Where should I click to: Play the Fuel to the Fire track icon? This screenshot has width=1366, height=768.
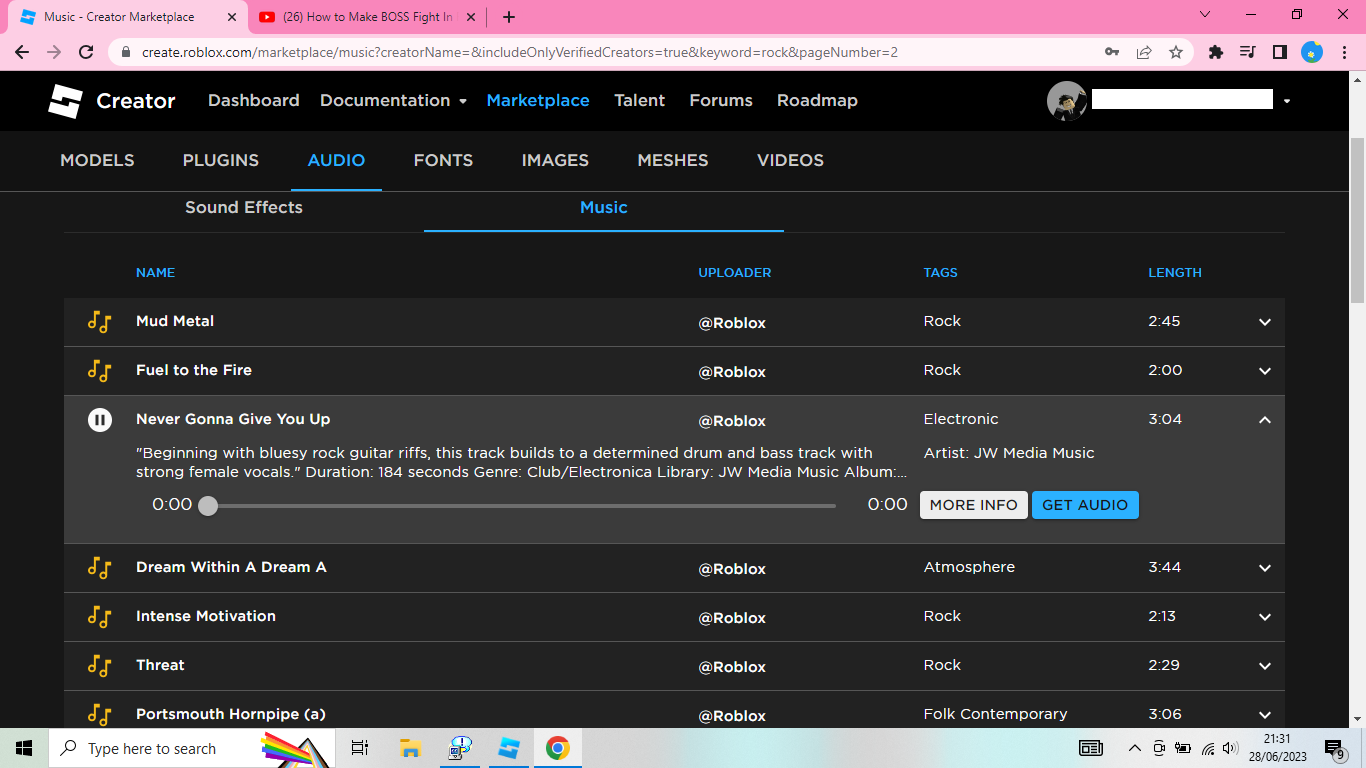pos(99,371)
